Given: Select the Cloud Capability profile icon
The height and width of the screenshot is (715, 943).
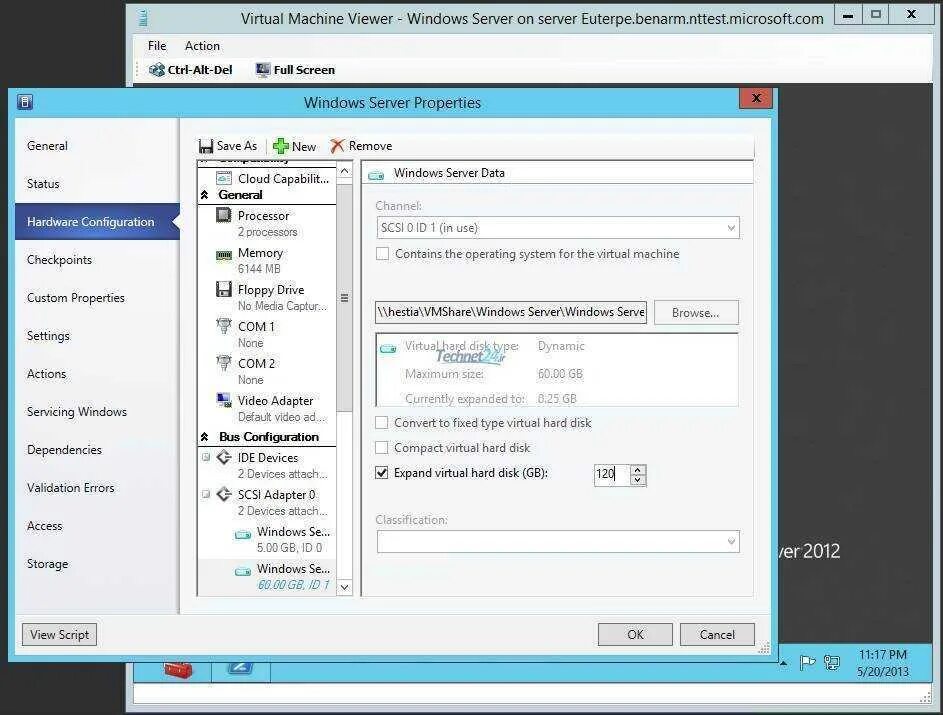Looking at the screenshot, I should coord(224,178).
